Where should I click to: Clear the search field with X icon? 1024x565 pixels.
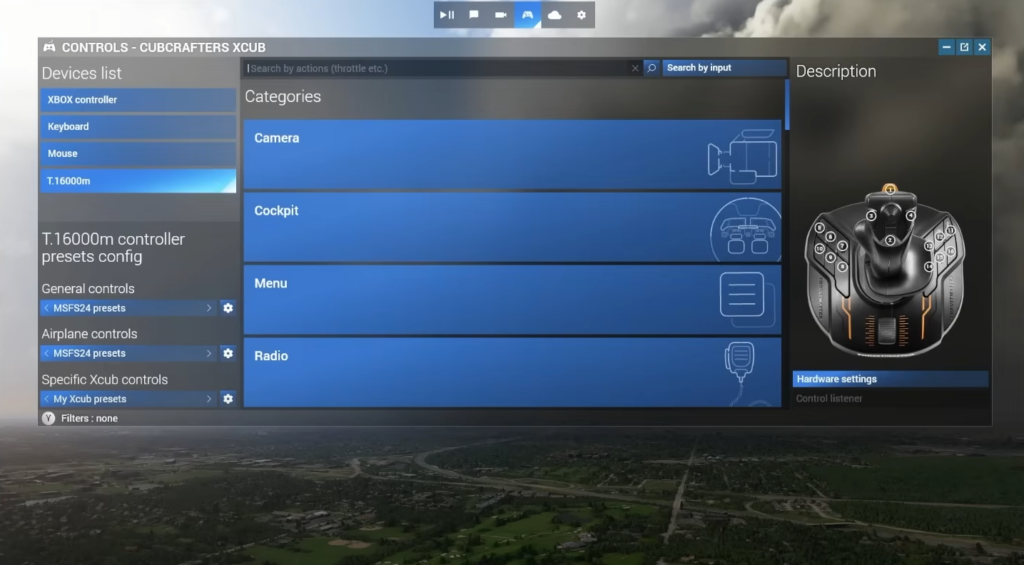point(635,68)
